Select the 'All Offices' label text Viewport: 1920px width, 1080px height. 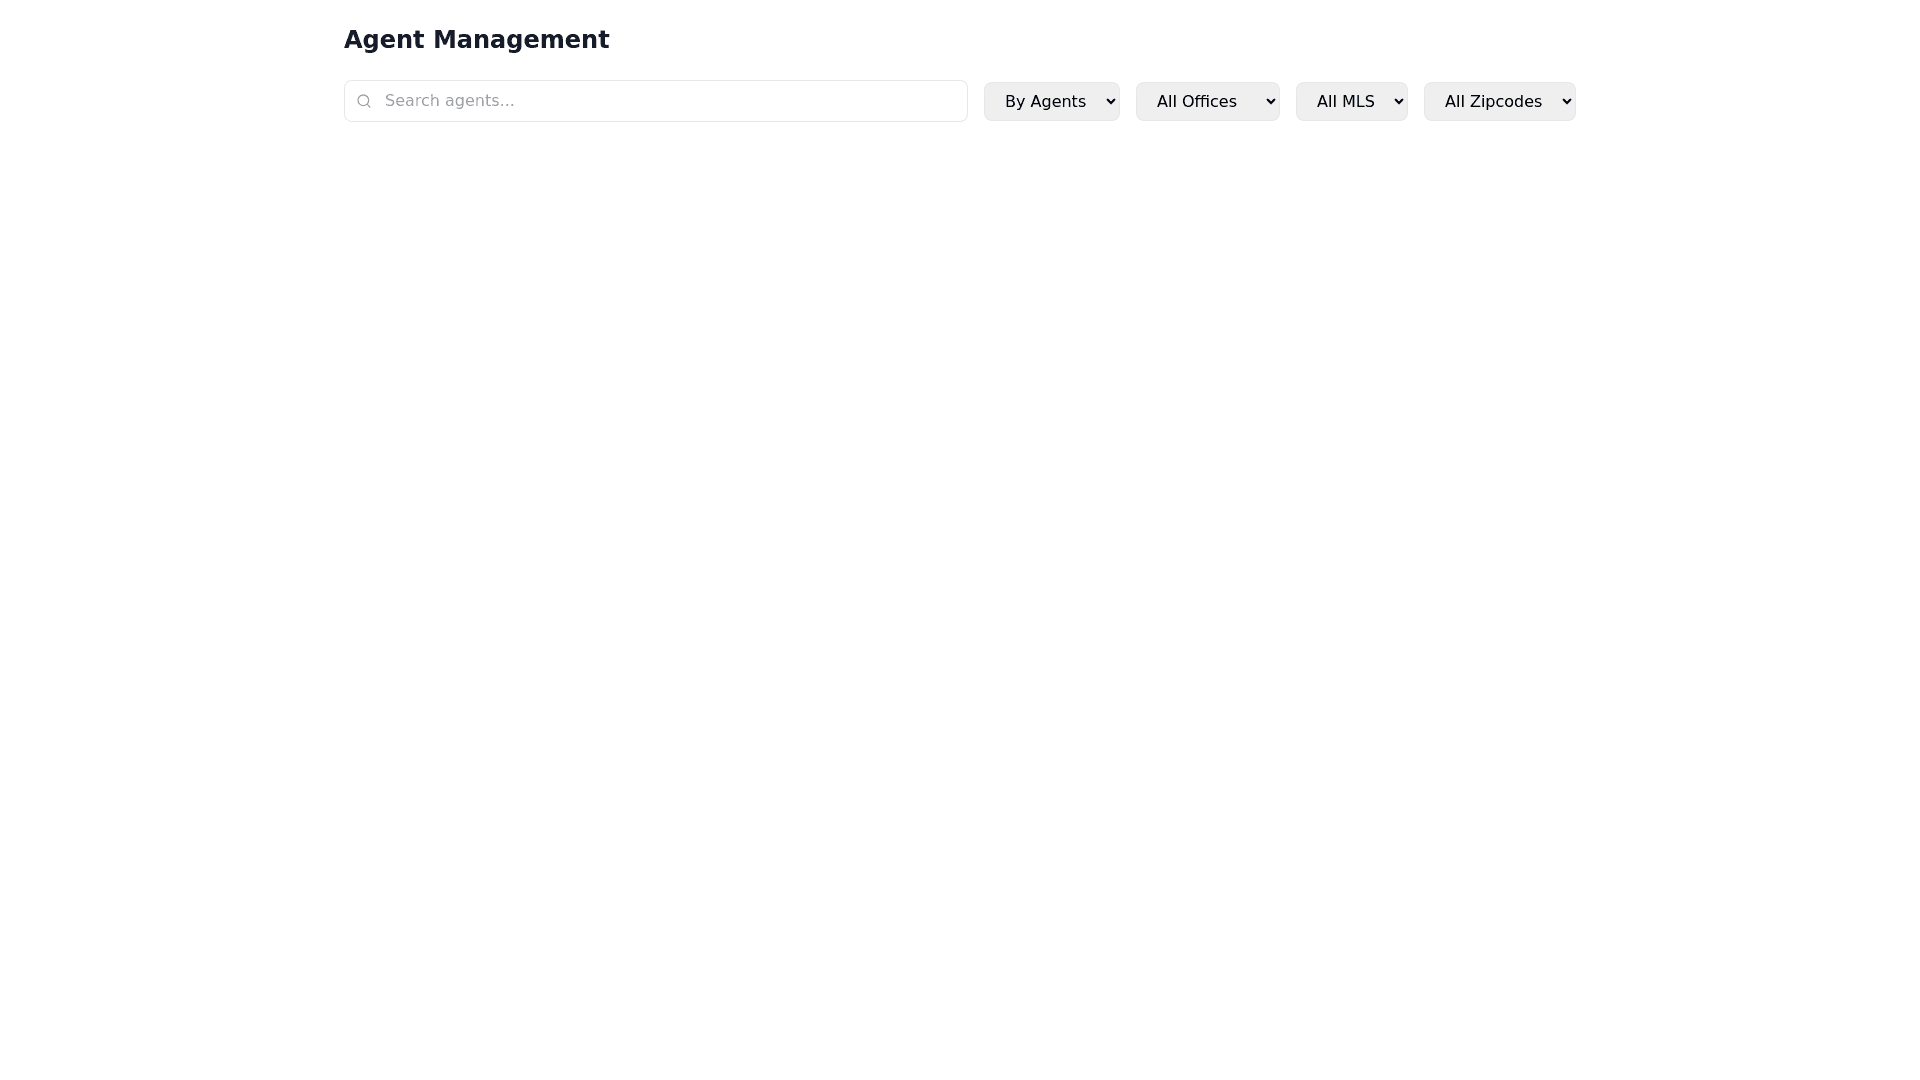(x=1196, y=102)
